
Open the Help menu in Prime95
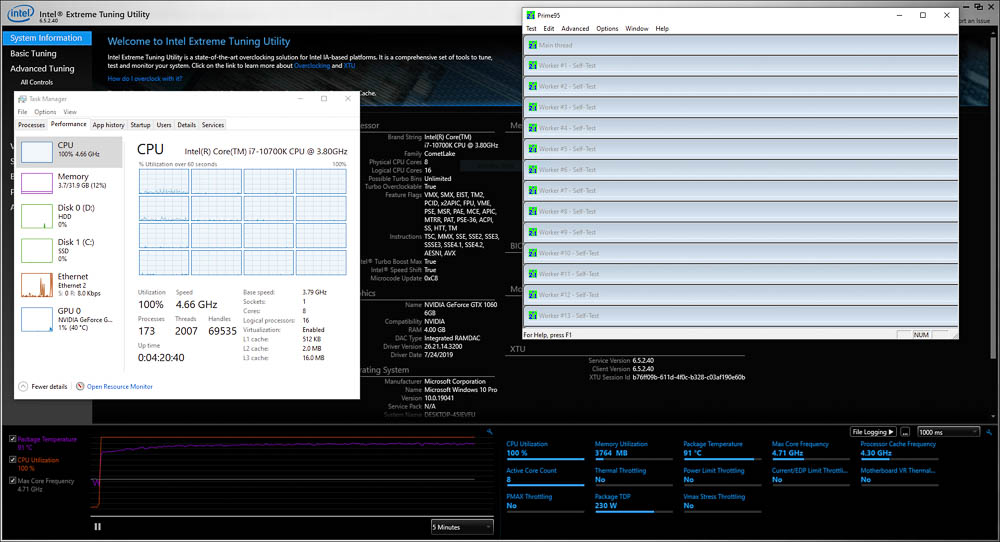(x=662, y=29)
